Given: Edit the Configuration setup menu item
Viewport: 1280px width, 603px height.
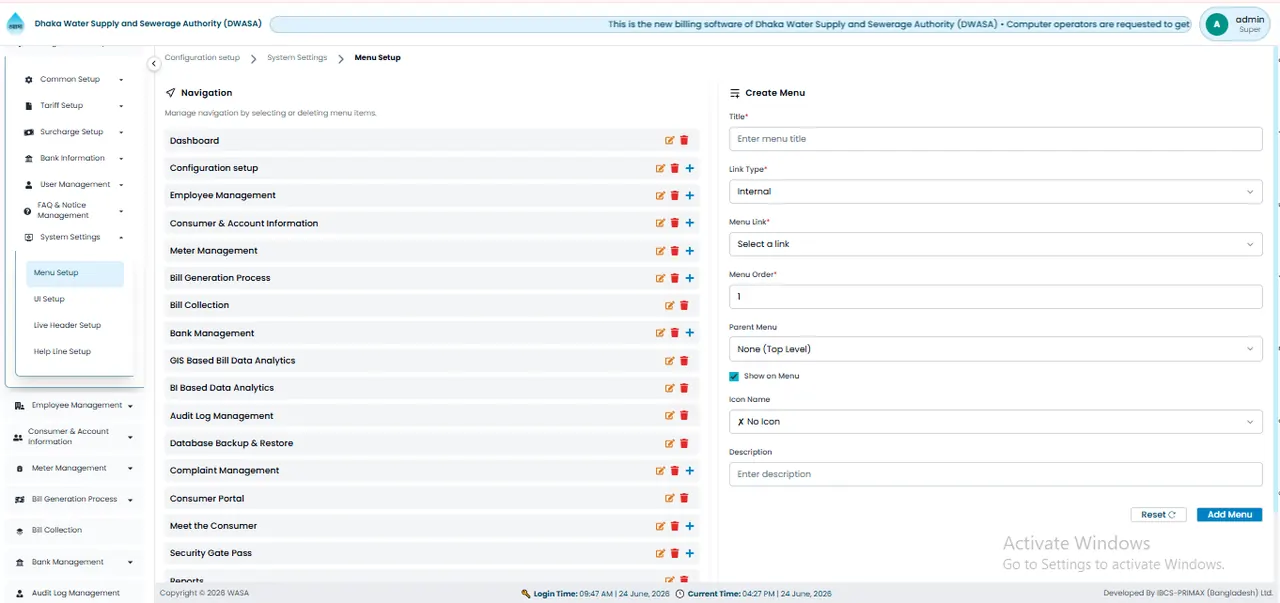Looking at the screenshot, I should click(660, 168).
